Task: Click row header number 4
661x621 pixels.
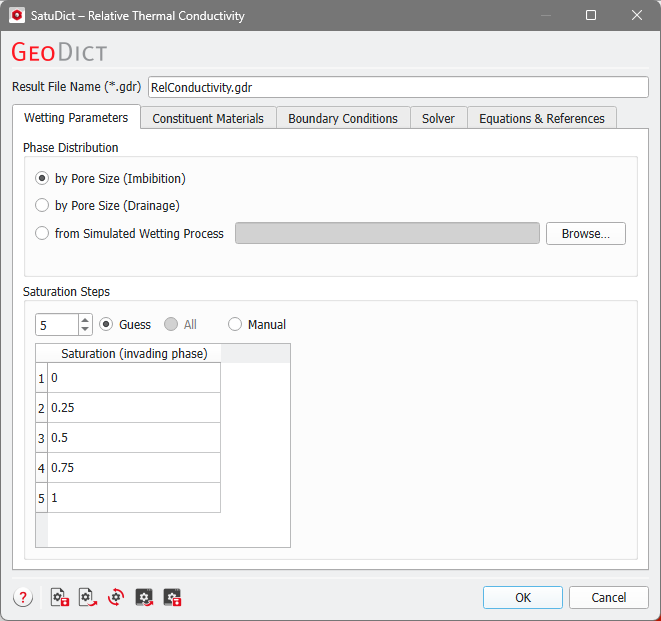Action: coord(41,468)
